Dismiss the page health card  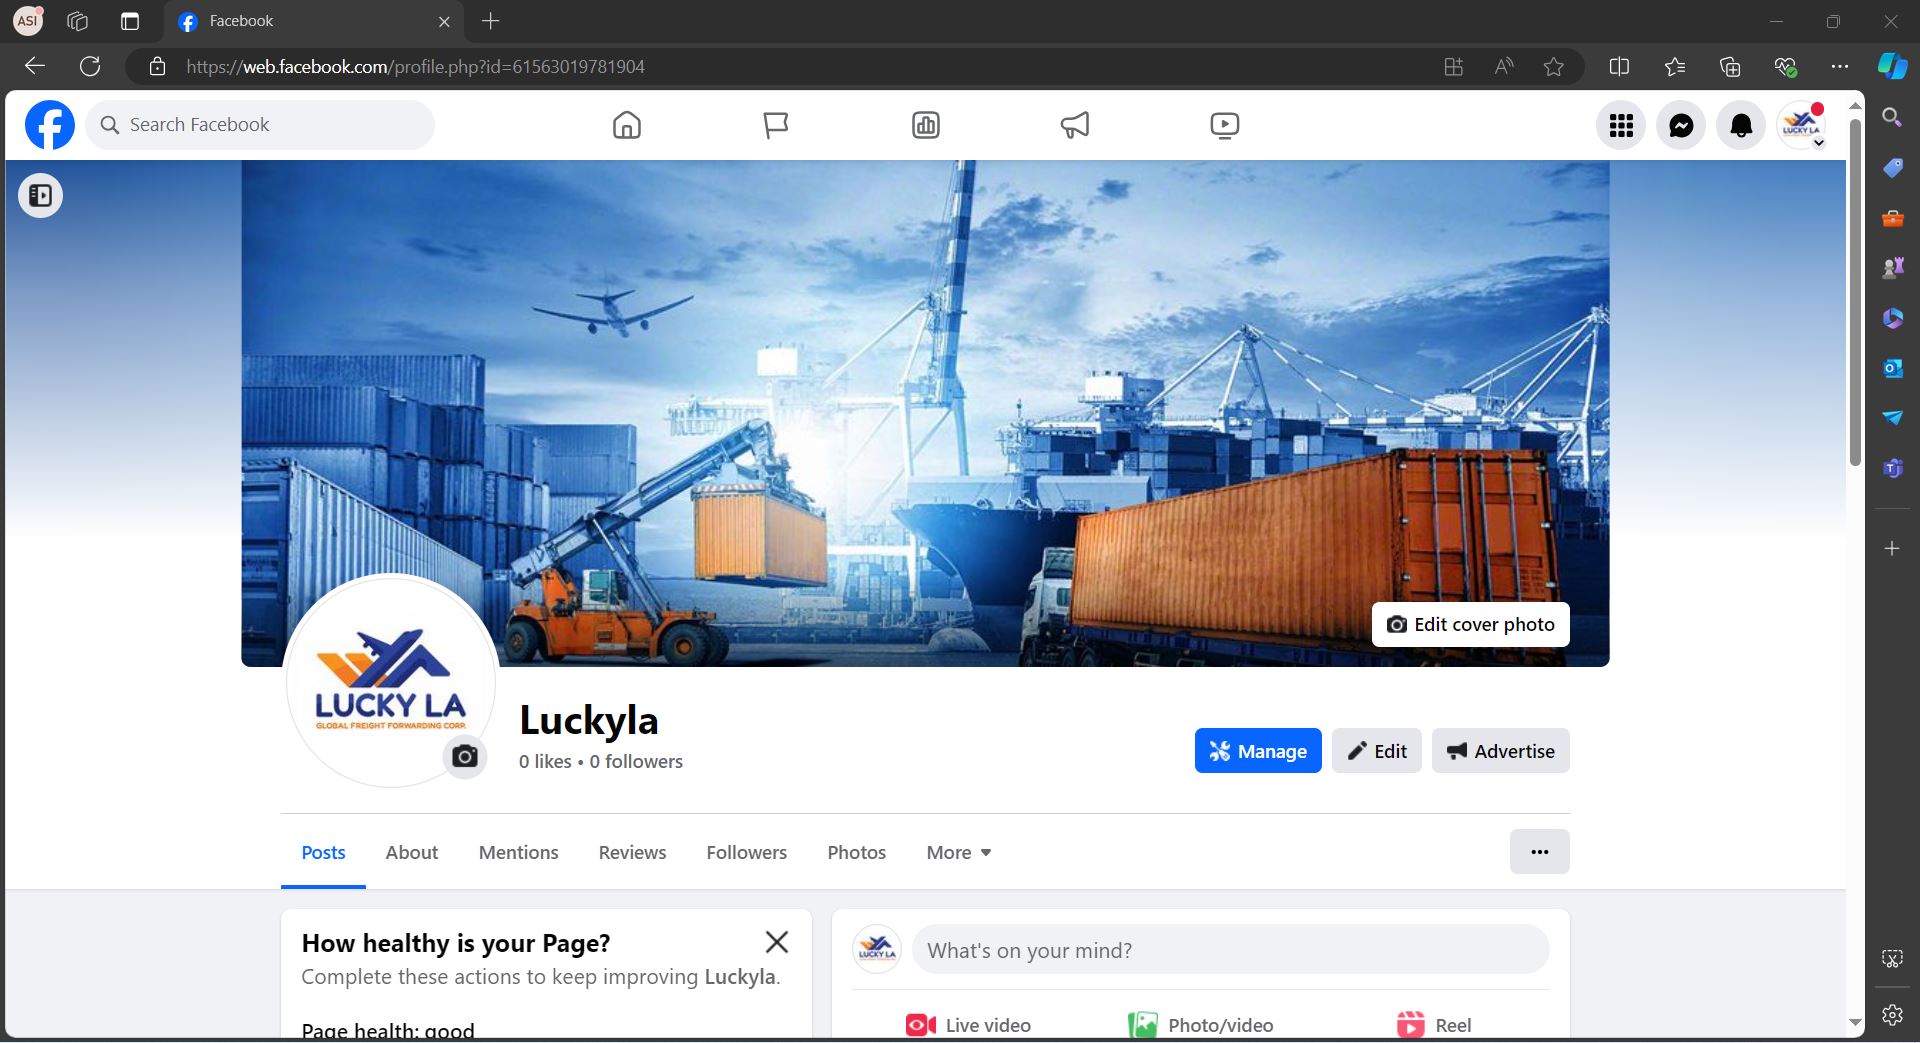776,942
